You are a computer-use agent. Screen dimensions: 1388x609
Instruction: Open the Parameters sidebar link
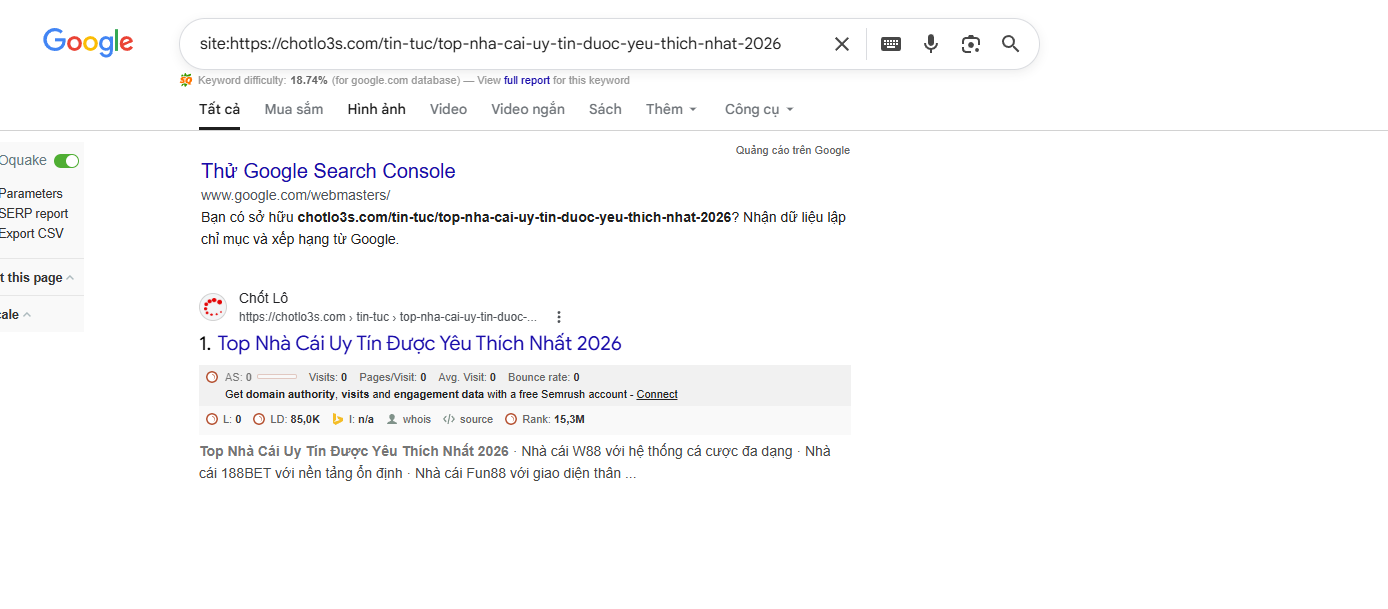31,194
